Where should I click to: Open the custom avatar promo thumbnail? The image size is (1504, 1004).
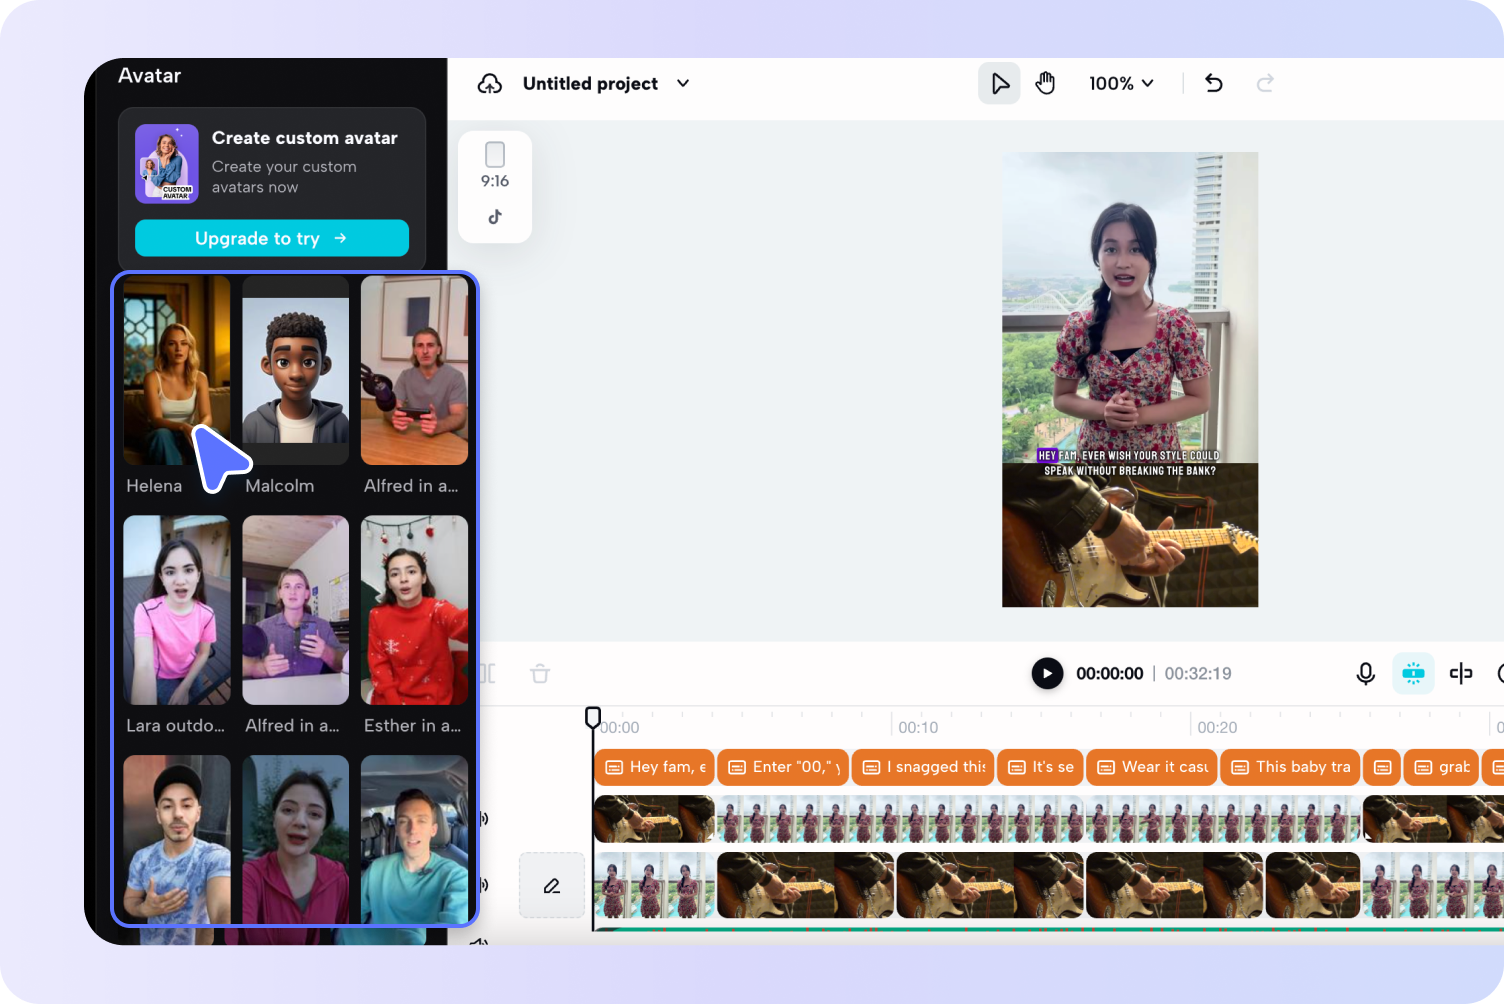point(167,163)
